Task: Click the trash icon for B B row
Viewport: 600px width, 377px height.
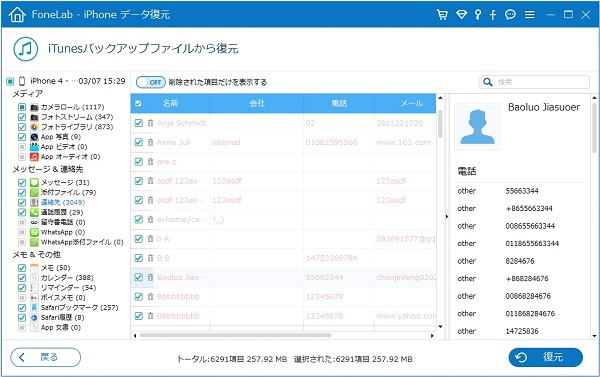Action: [x=150, y=258]
